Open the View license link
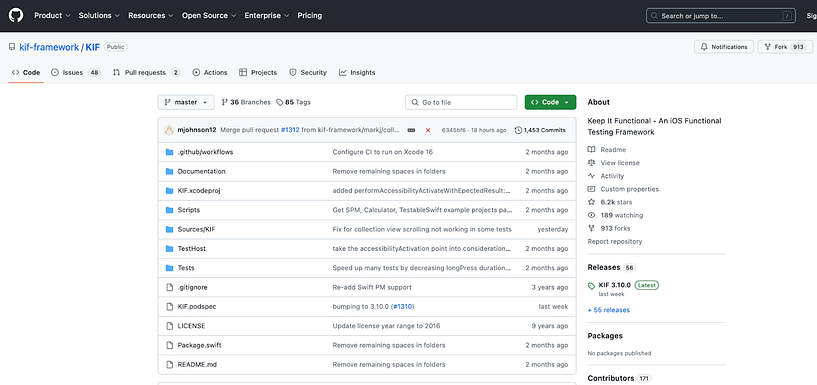 (614, 163)
